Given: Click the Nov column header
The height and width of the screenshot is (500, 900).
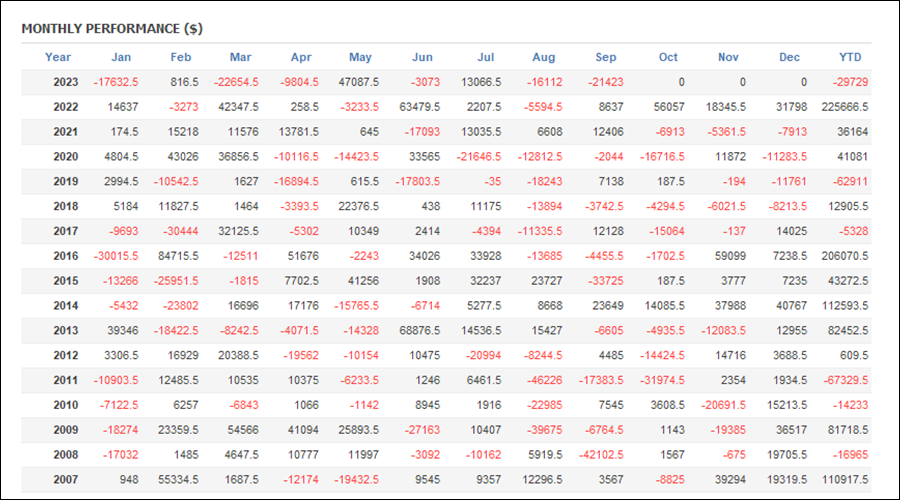Looking at the screenshot, I should (728, 57).
